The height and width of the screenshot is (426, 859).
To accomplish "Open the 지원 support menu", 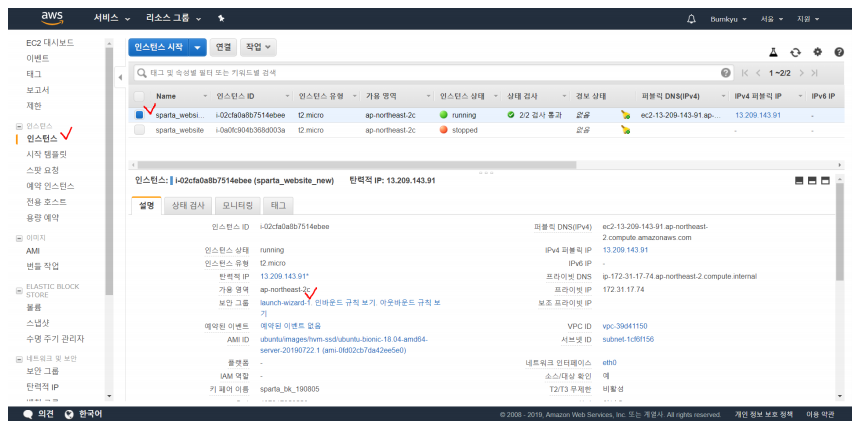I will [808, 19].
